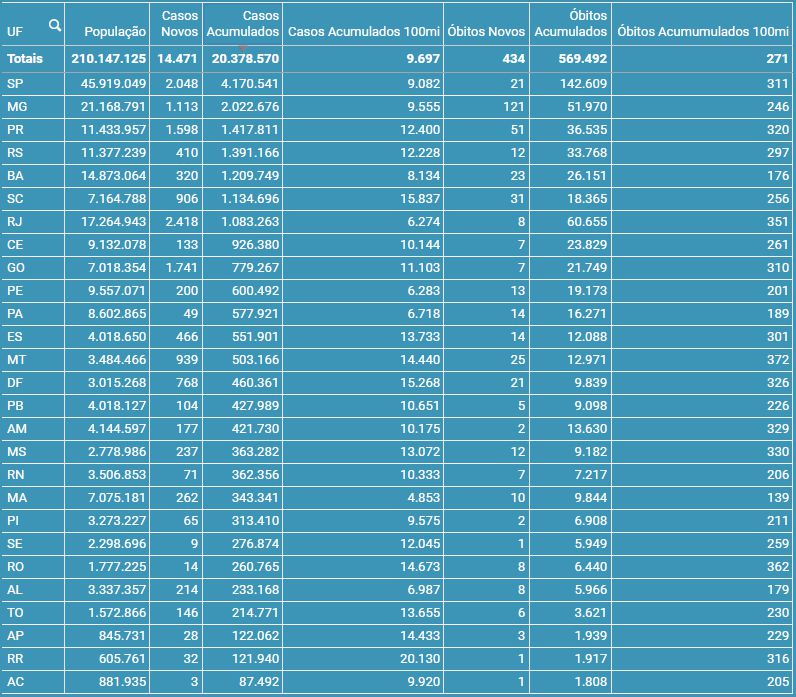Screen dimensions: 796x697
Task: Sort table by População column header
Action: pos(115,32)
